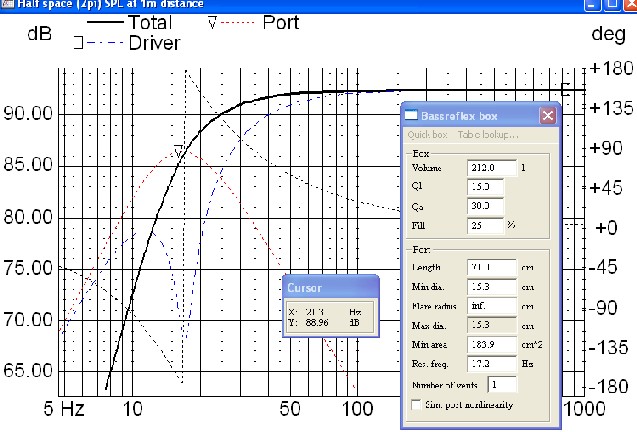637x432 pixels.
Task: Click the Flare radius field
Action: (x=492, y=306)
